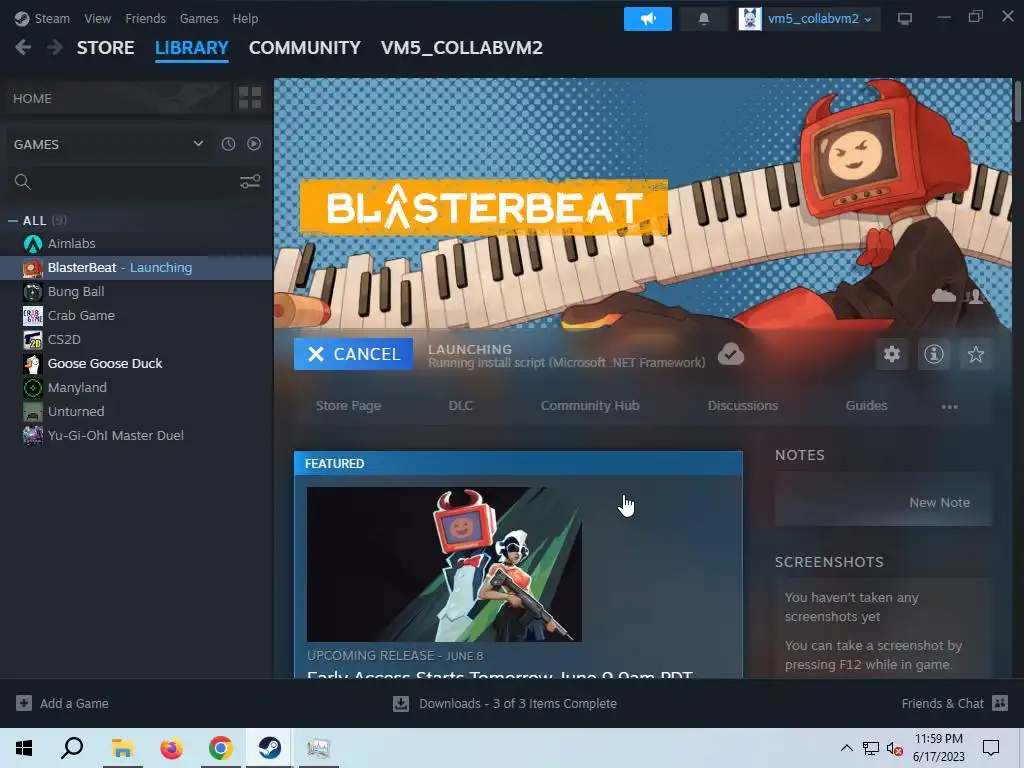Show hidden system tray icons
Screen dimensions: 1024x768
(x=846, y=748)
